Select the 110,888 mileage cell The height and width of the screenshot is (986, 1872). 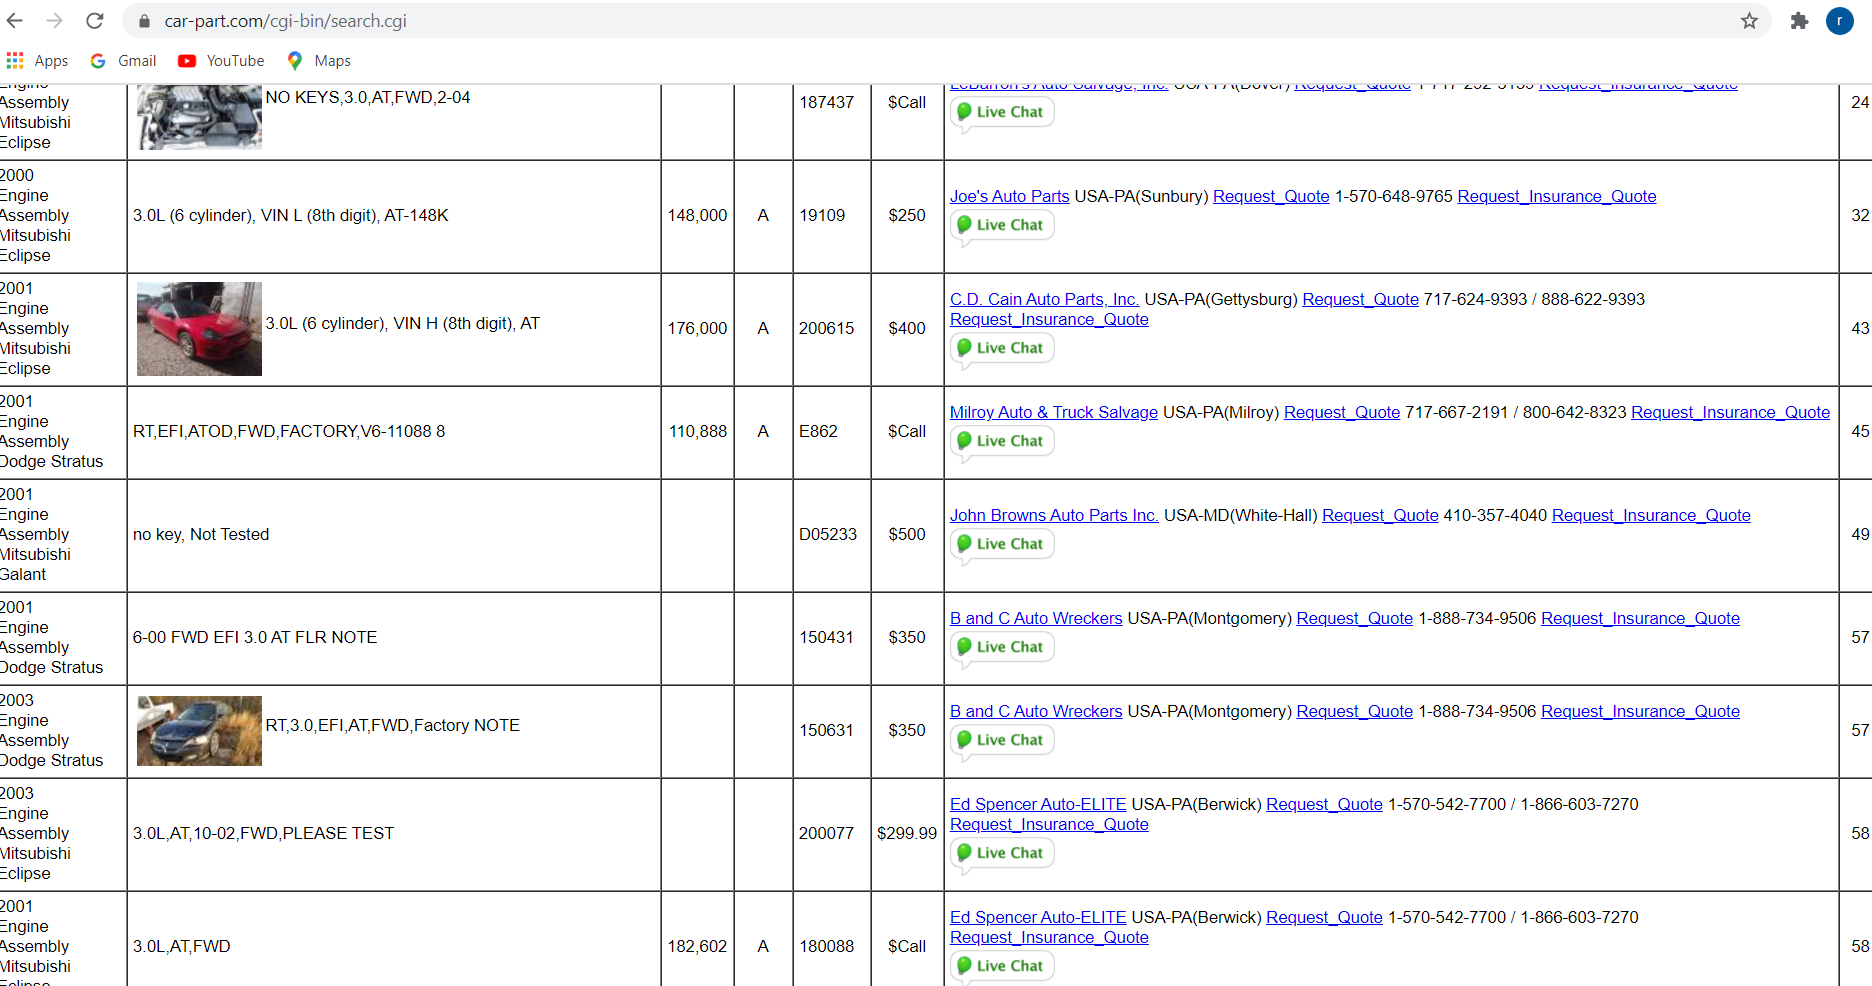pyautogui.click(x=698, y=432)
